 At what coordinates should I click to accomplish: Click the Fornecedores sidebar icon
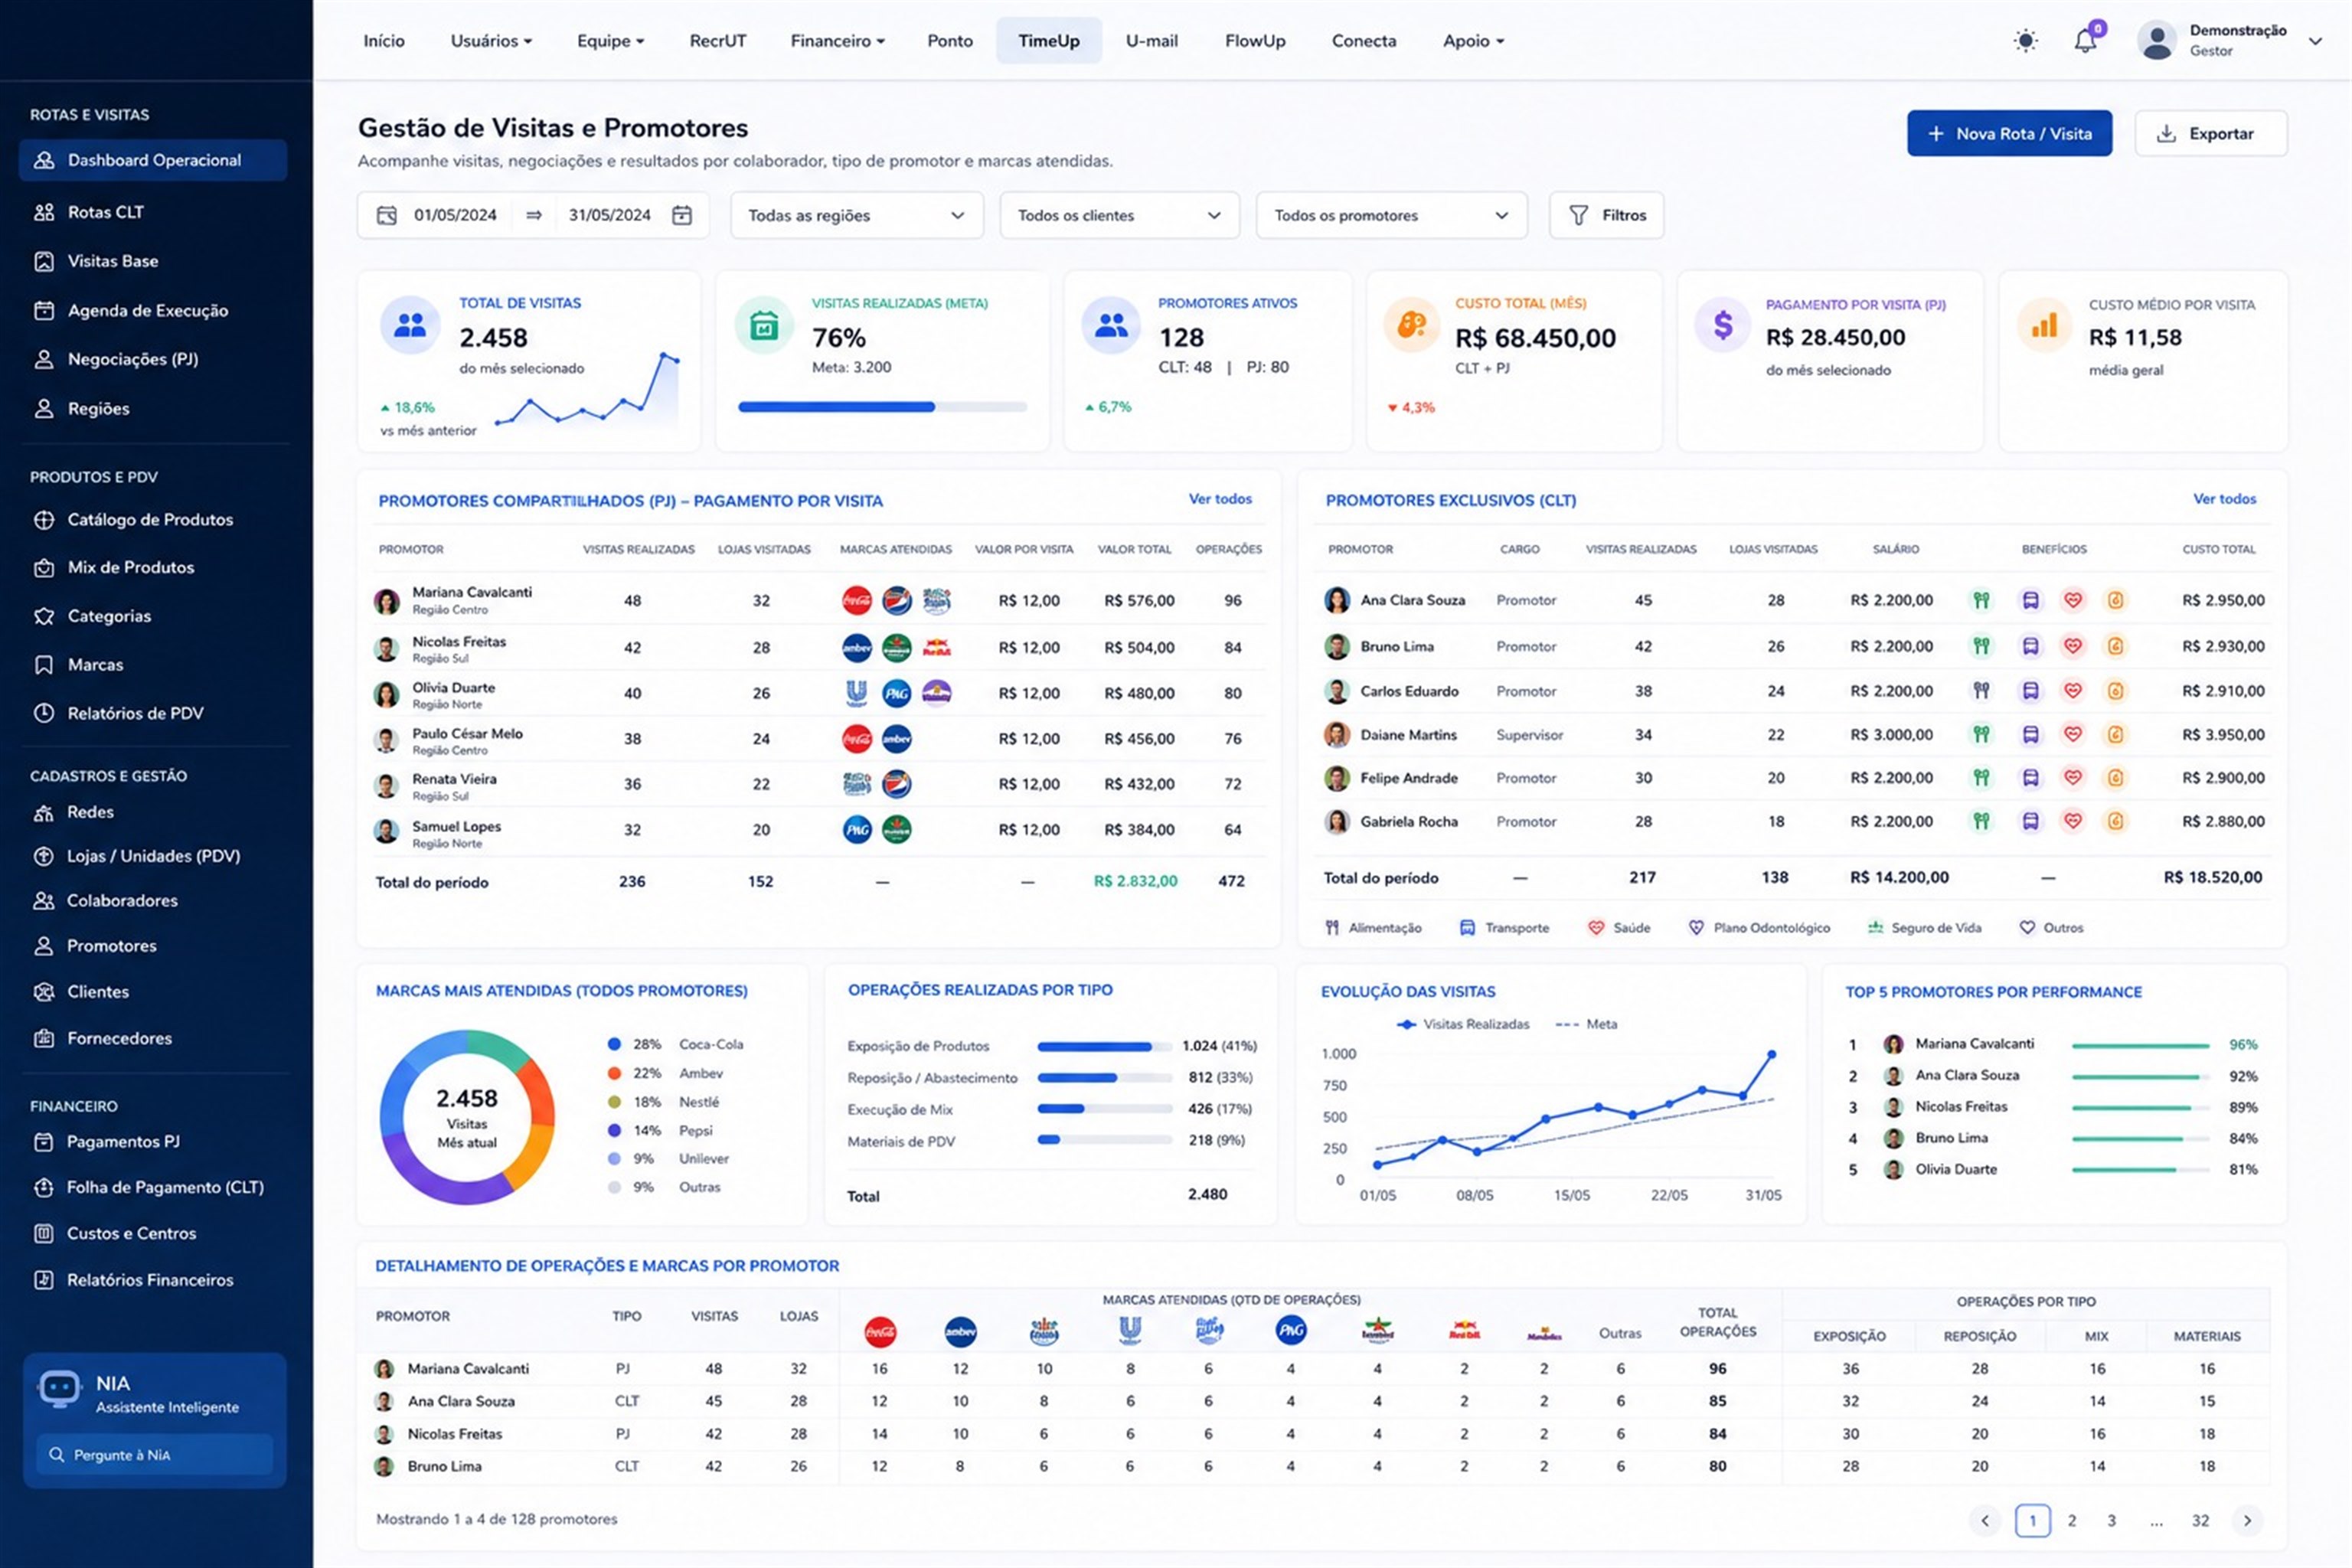(x=44, y=1038)
